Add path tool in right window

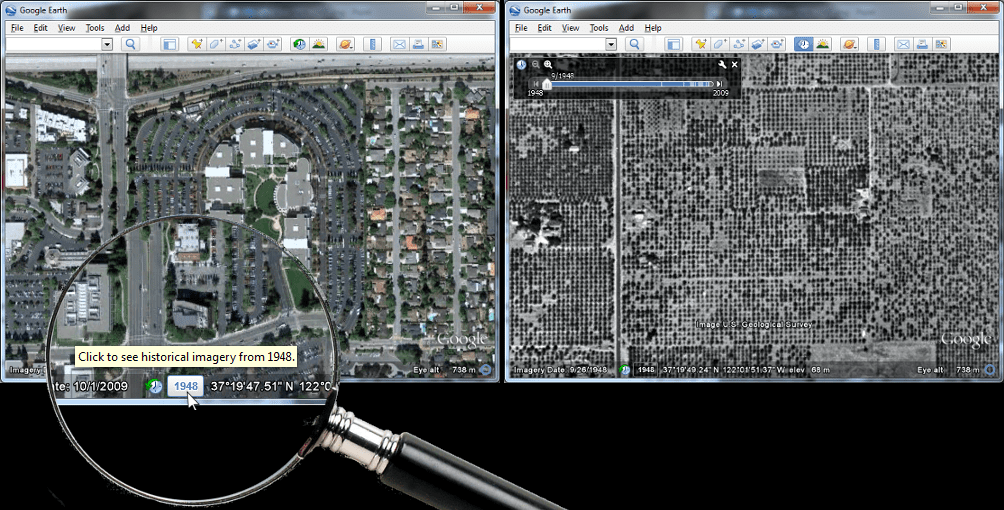pos(739,44)
